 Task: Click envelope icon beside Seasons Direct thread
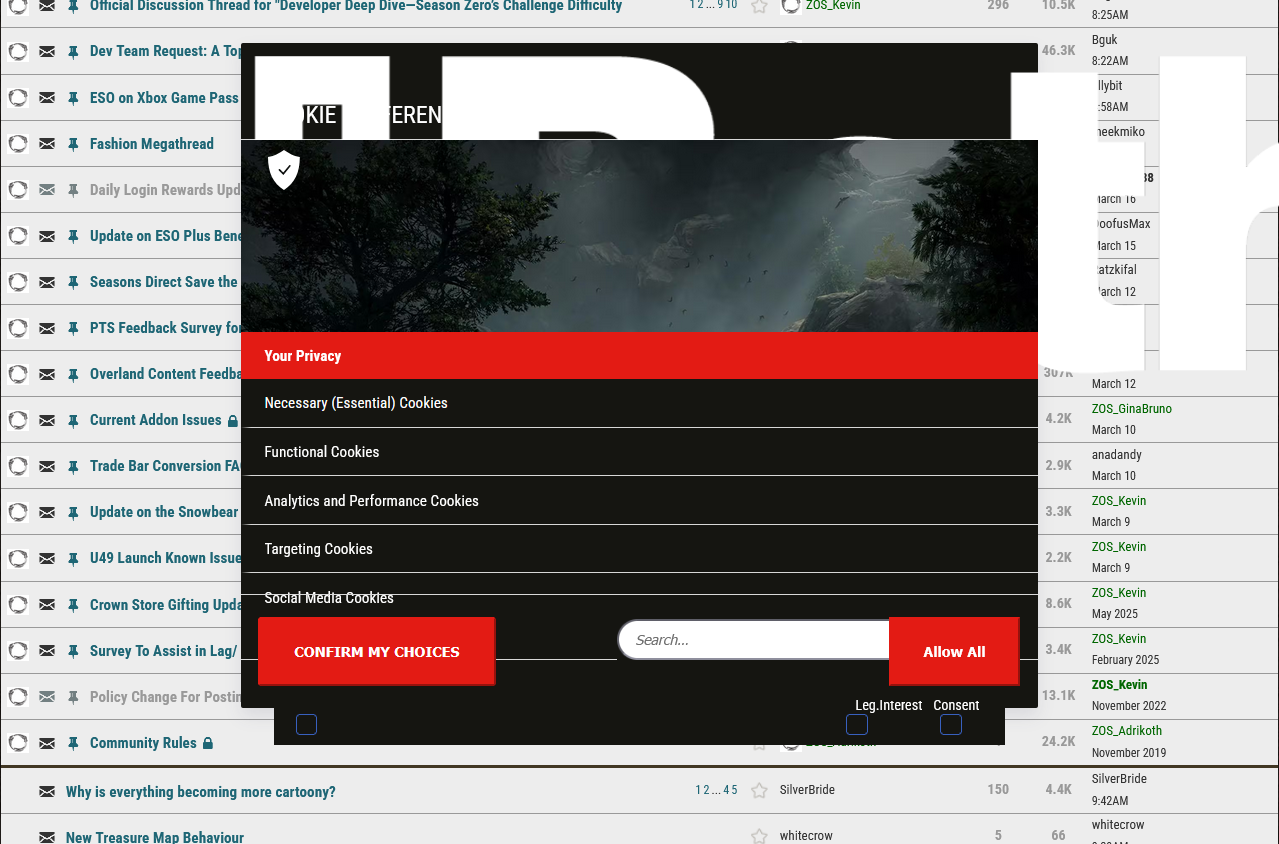pyautogui.click(x=47, y=282)
